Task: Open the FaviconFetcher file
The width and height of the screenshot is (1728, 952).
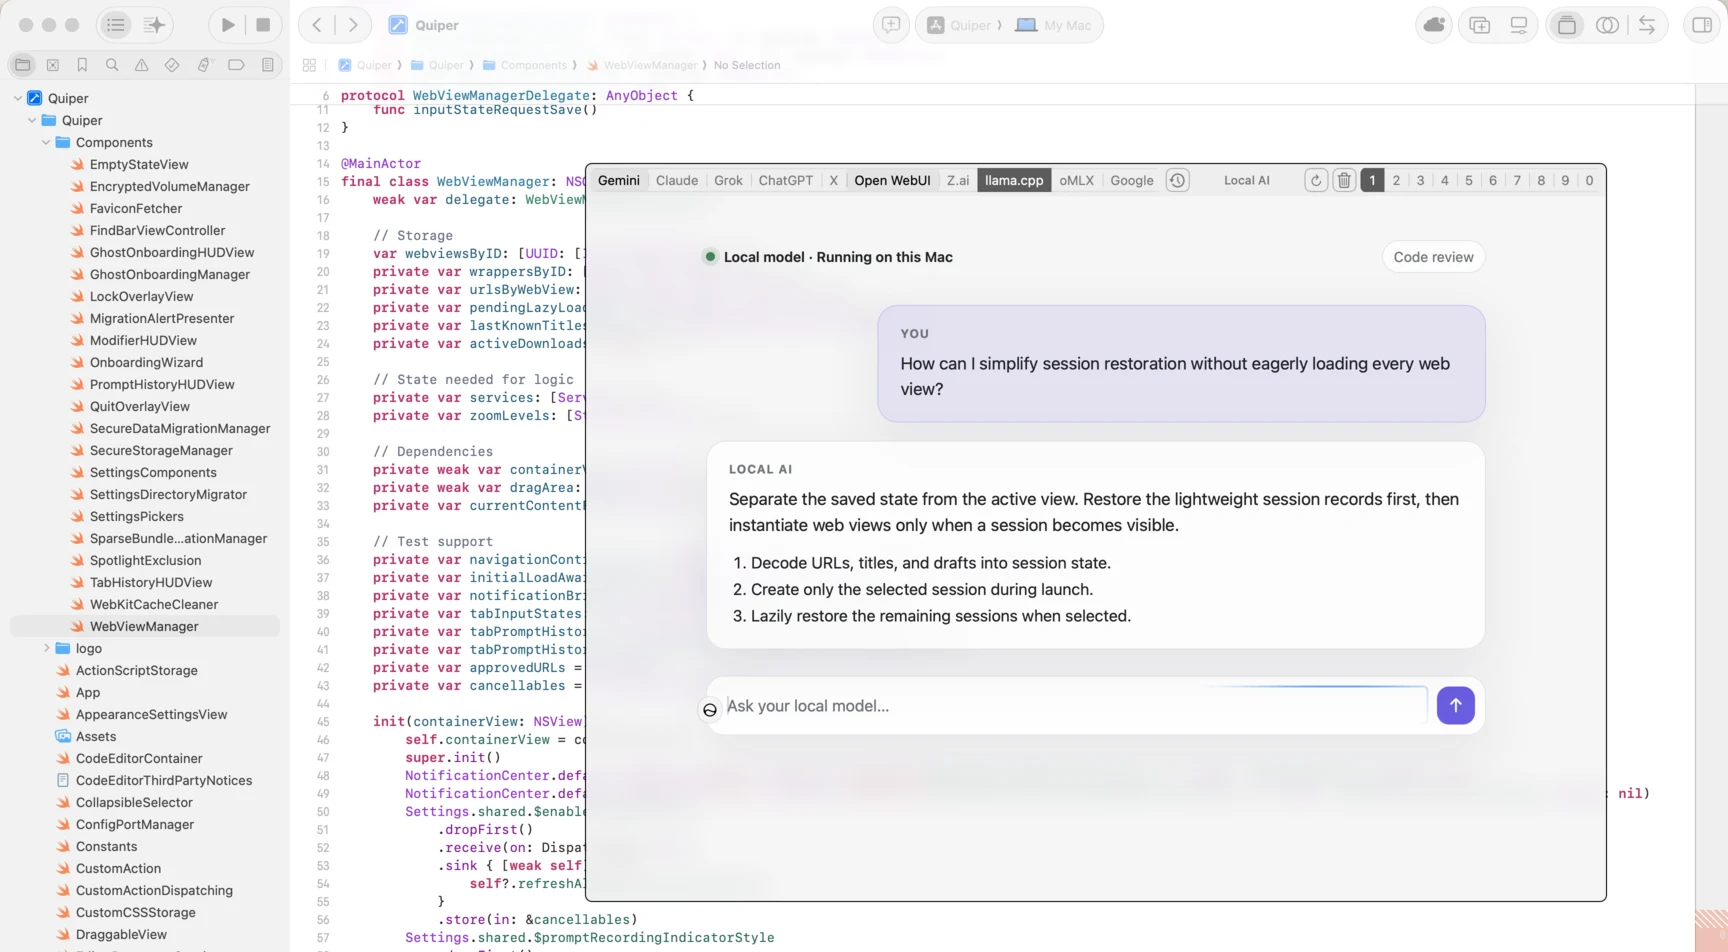Action: pos(136,208)
